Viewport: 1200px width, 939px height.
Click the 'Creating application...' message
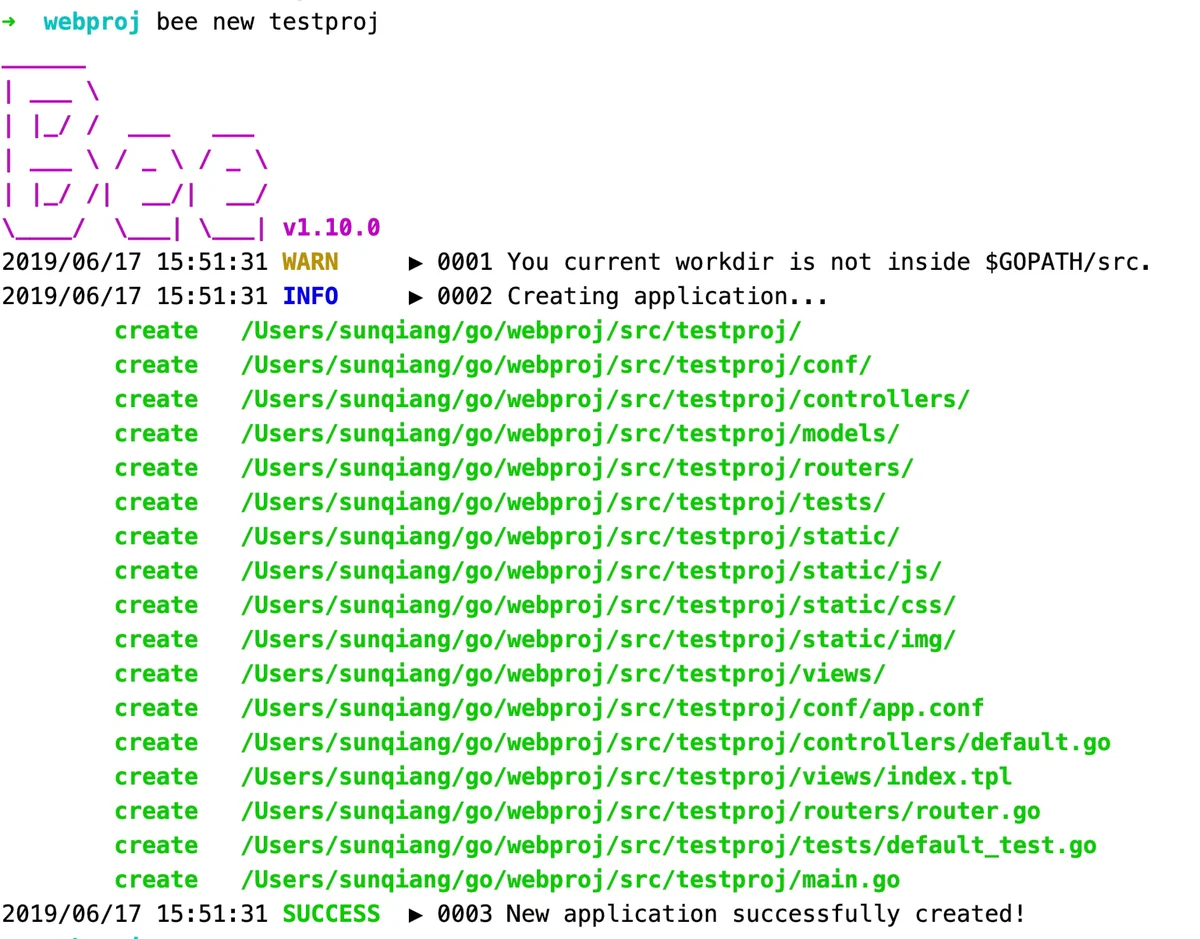(667, 296)
